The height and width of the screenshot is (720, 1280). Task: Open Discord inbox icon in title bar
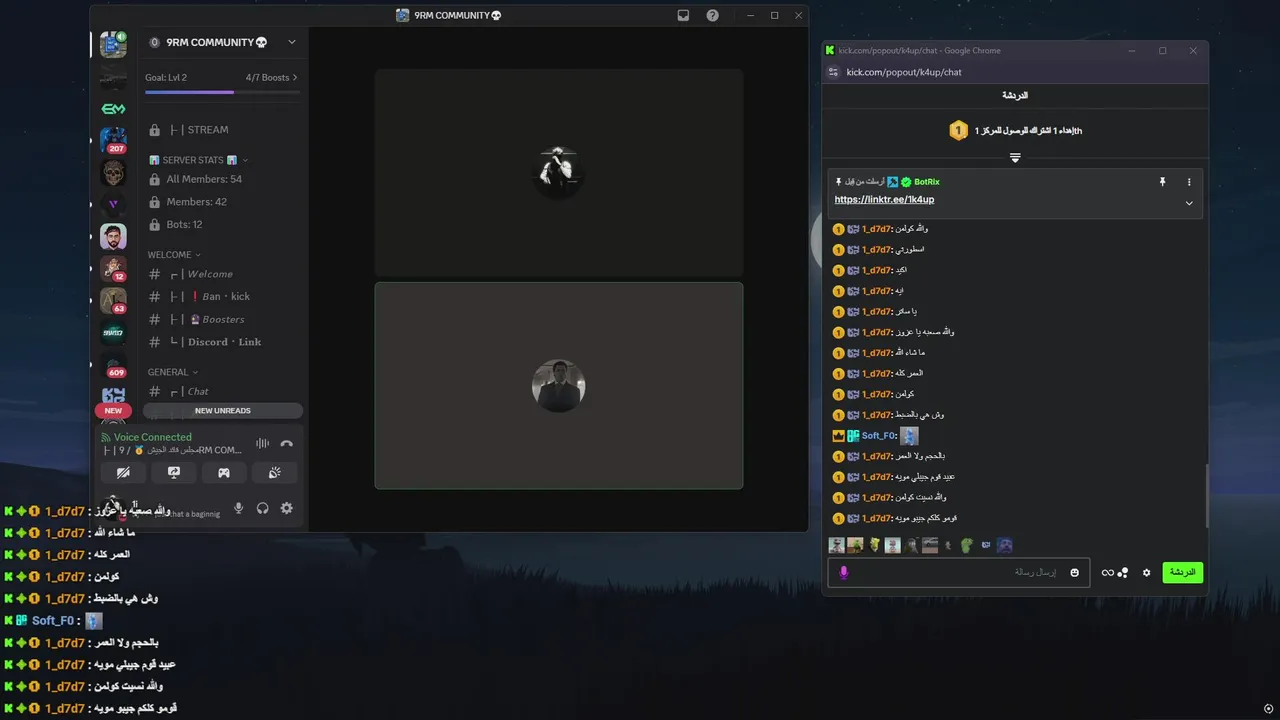[683, 15]
